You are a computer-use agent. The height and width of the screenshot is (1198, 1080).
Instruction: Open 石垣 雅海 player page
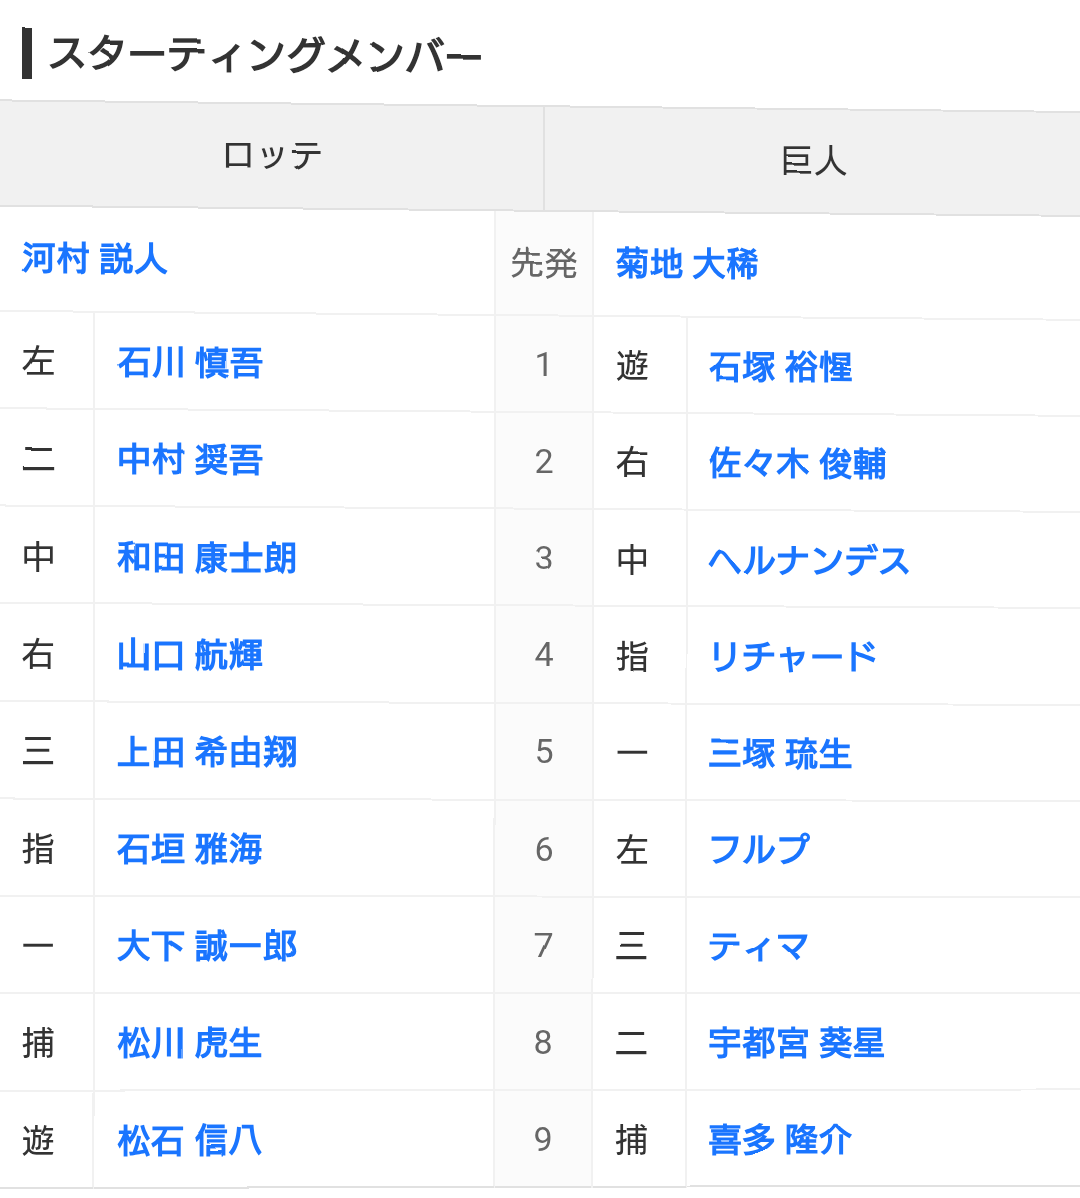[190, 850]
